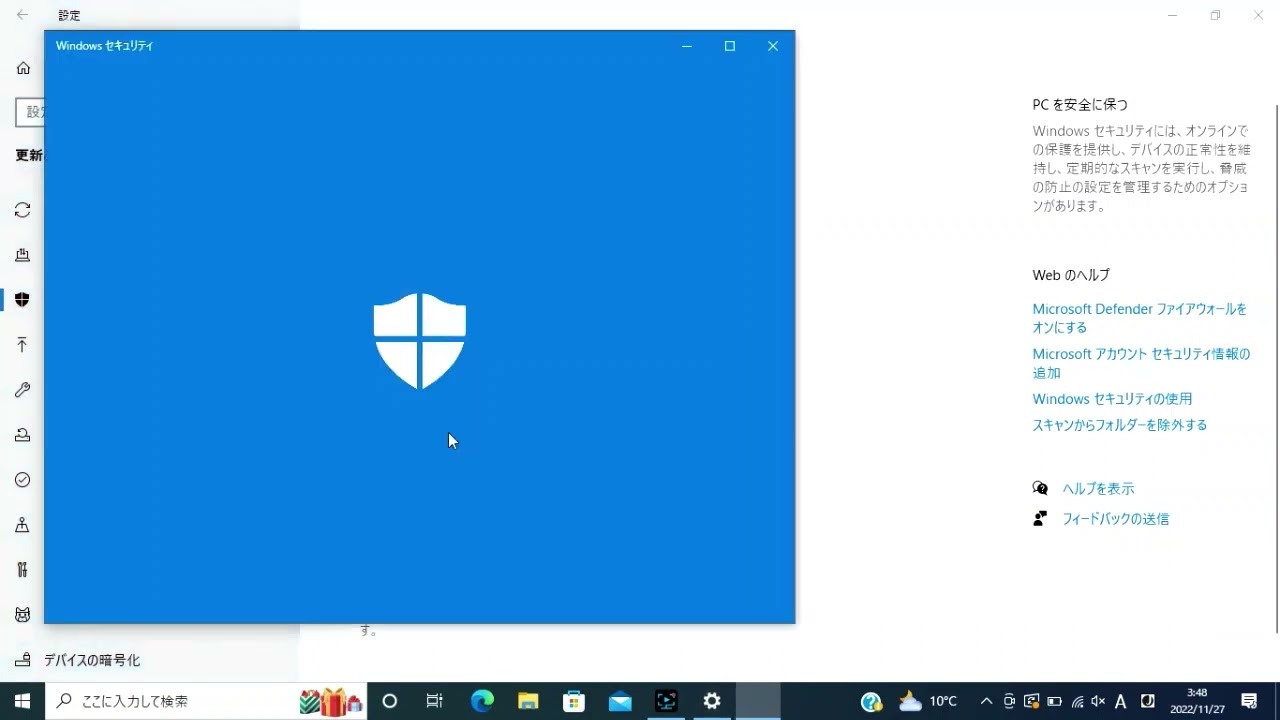Image resolution: width=1280 pixels, height=720 pixels.
Task: Open Windows Update in Settings sidebar
Action: pyautogui.click(x=22, y=210)
